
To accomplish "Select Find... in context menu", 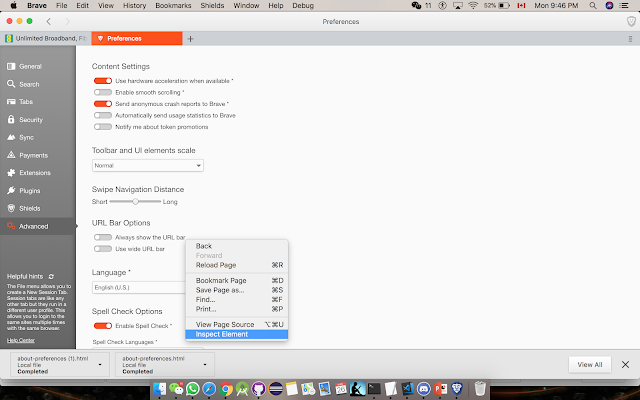I will point(237,300).
